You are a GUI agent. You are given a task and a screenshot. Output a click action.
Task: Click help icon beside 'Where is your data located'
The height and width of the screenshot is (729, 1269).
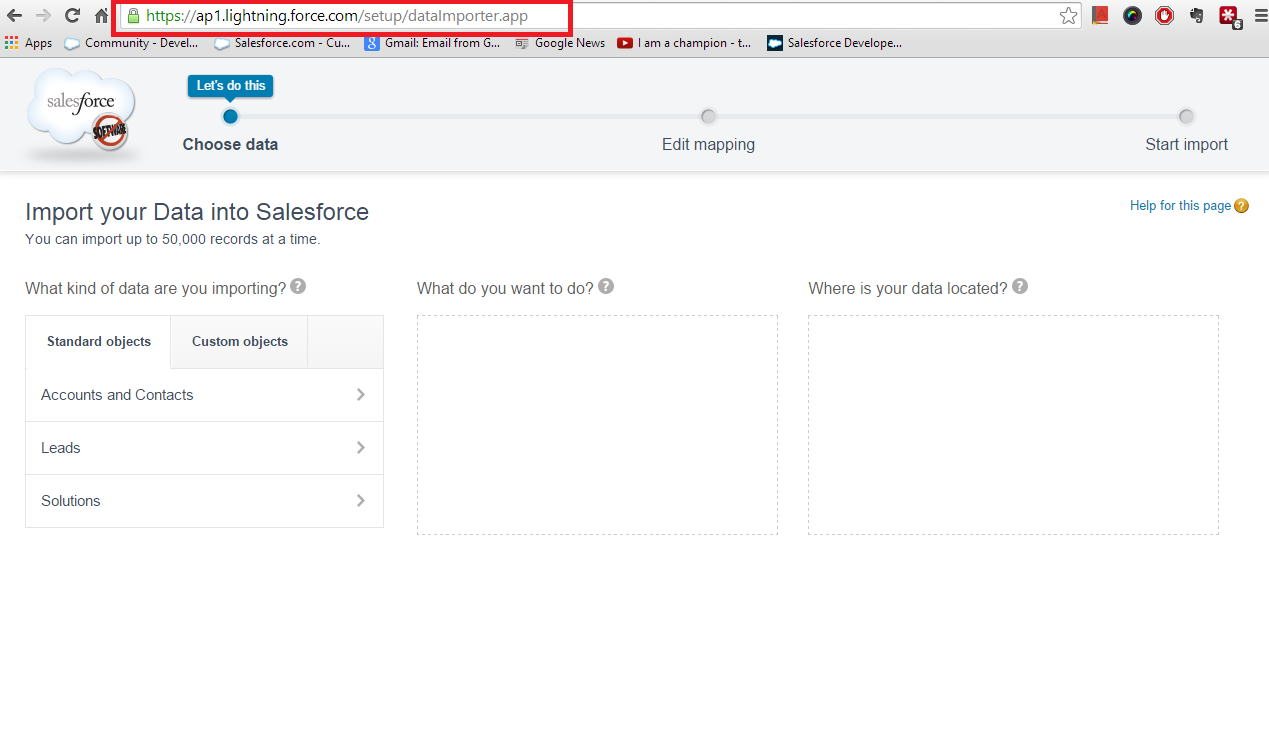click(x=1019, y=287)
